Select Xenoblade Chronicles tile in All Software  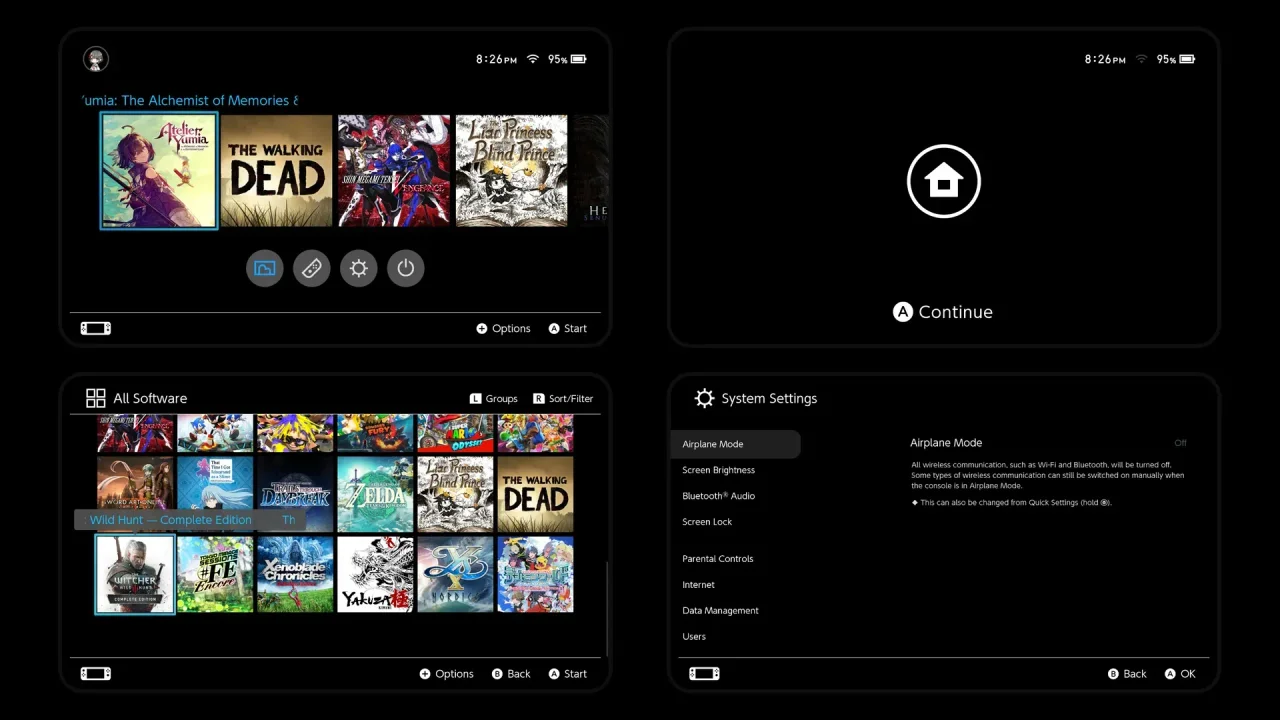pos(295,574)
